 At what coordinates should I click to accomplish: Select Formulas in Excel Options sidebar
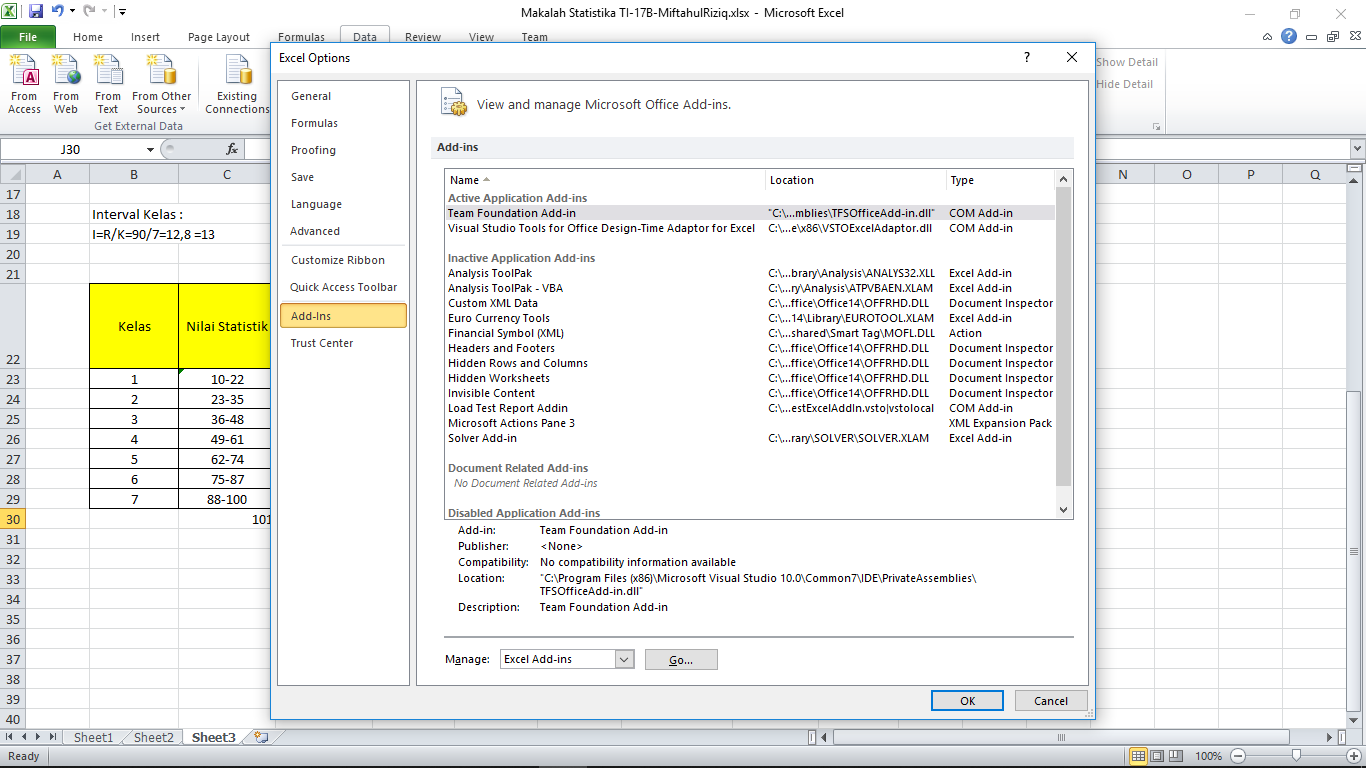pyautogui.click(x=342, y=123)
